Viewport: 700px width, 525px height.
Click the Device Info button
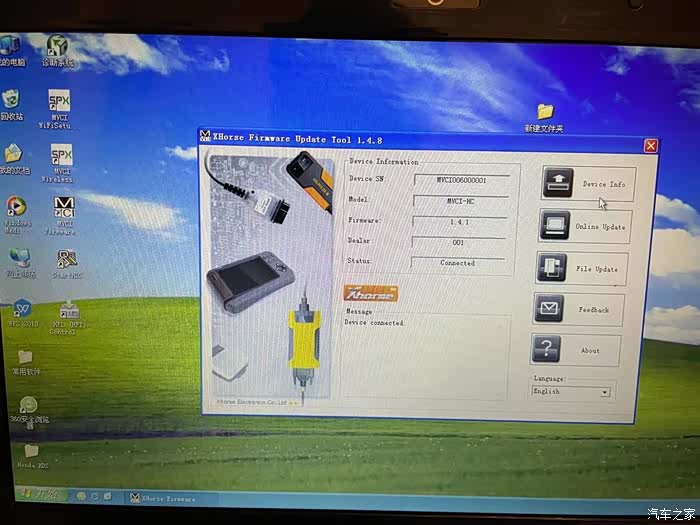click(x=585, y=184)
